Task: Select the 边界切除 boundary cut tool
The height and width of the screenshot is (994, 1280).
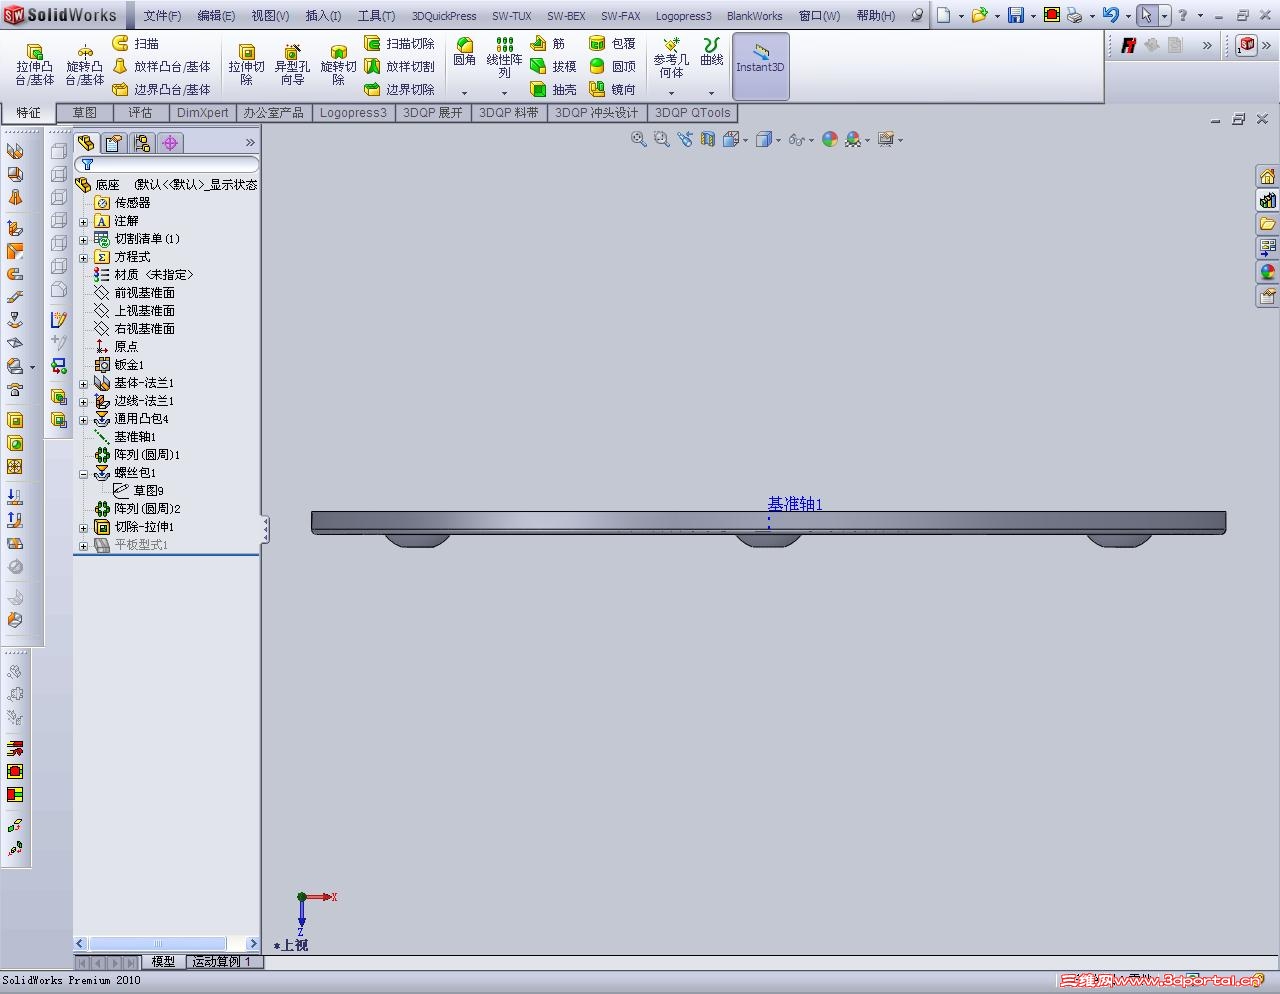Action: coord(399,89)
